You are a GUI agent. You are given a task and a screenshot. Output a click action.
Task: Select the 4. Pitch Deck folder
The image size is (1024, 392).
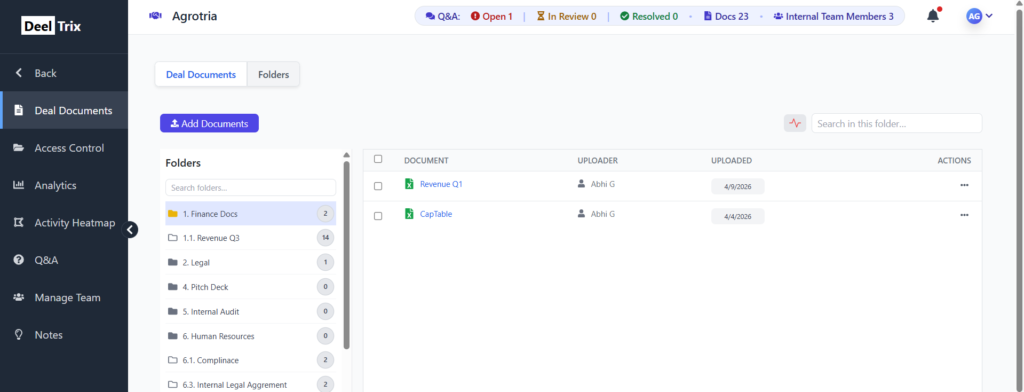[251, 287]
